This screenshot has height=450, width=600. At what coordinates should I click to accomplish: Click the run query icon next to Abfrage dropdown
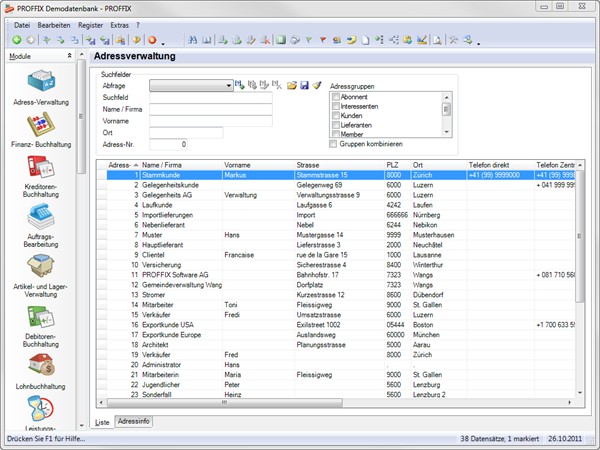[x=240, y=85]
